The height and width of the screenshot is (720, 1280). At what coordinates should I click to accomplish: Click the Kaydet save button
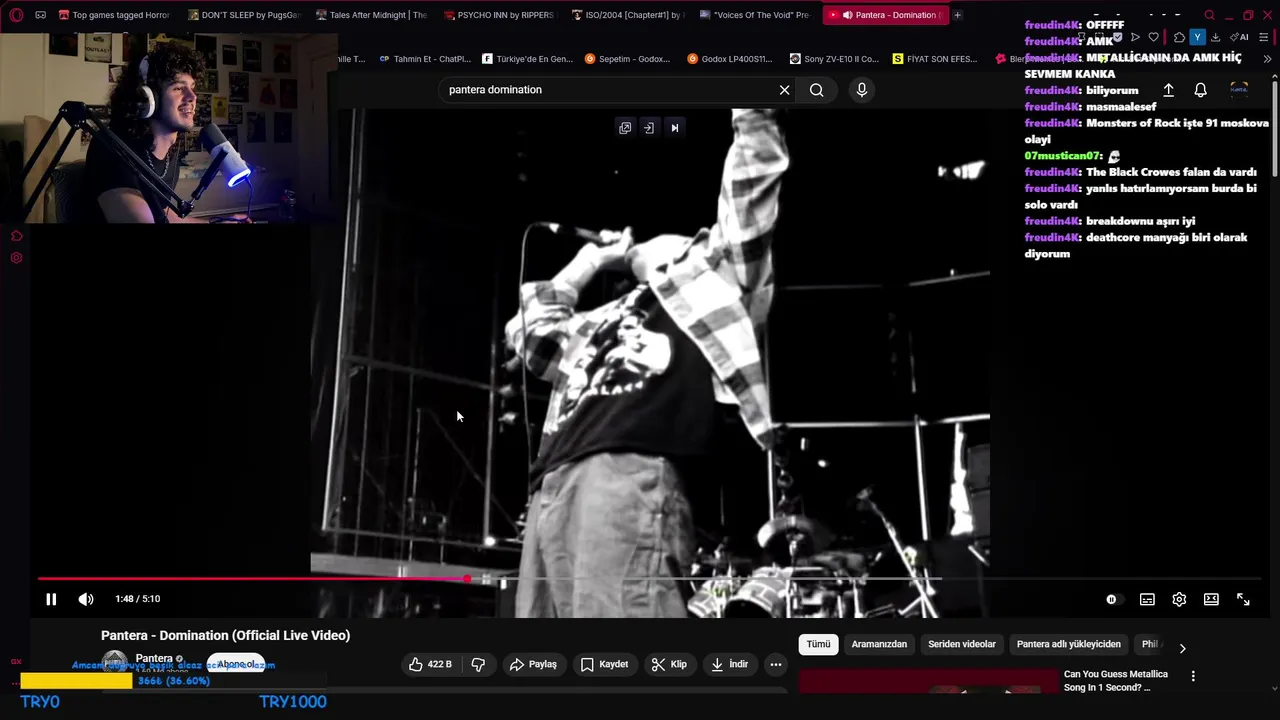tap(605, 664)
